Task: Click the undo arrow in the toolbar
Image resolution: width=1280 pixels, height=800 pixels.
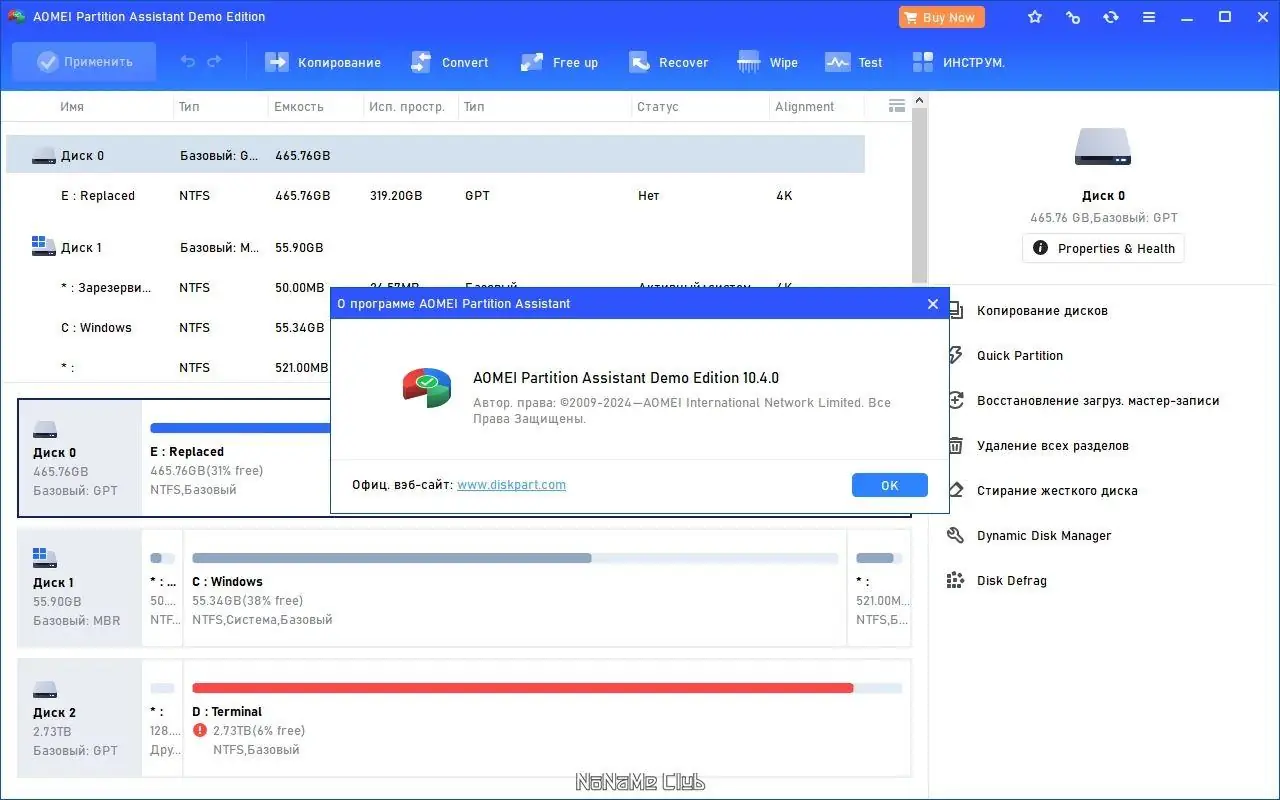Action: [188, 62]
